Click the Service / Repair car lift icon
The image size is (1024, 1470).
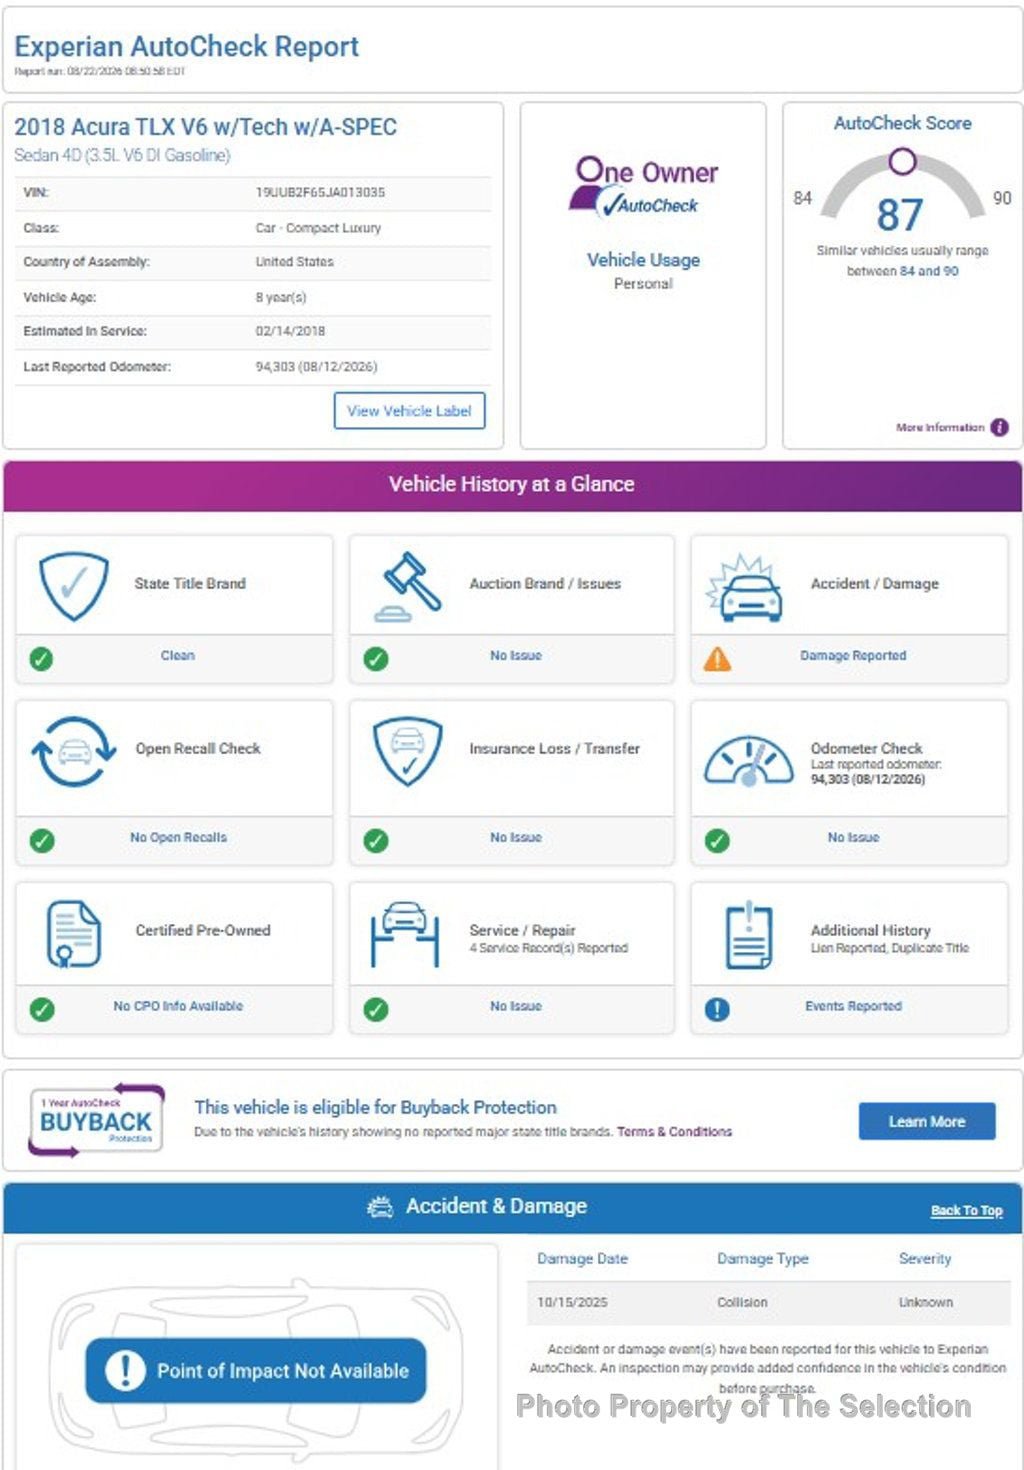pos(405,934)
